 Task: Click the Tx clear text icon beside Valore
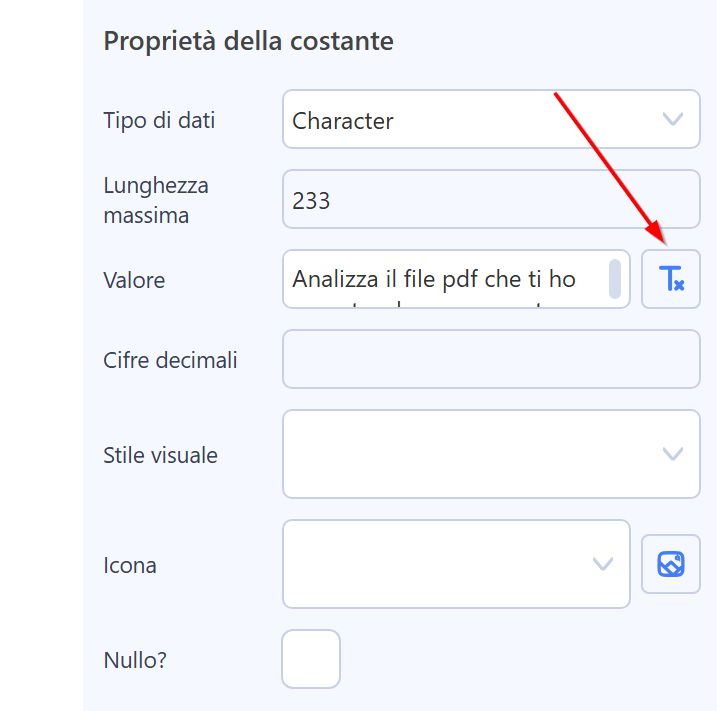(x=671, y=279)
